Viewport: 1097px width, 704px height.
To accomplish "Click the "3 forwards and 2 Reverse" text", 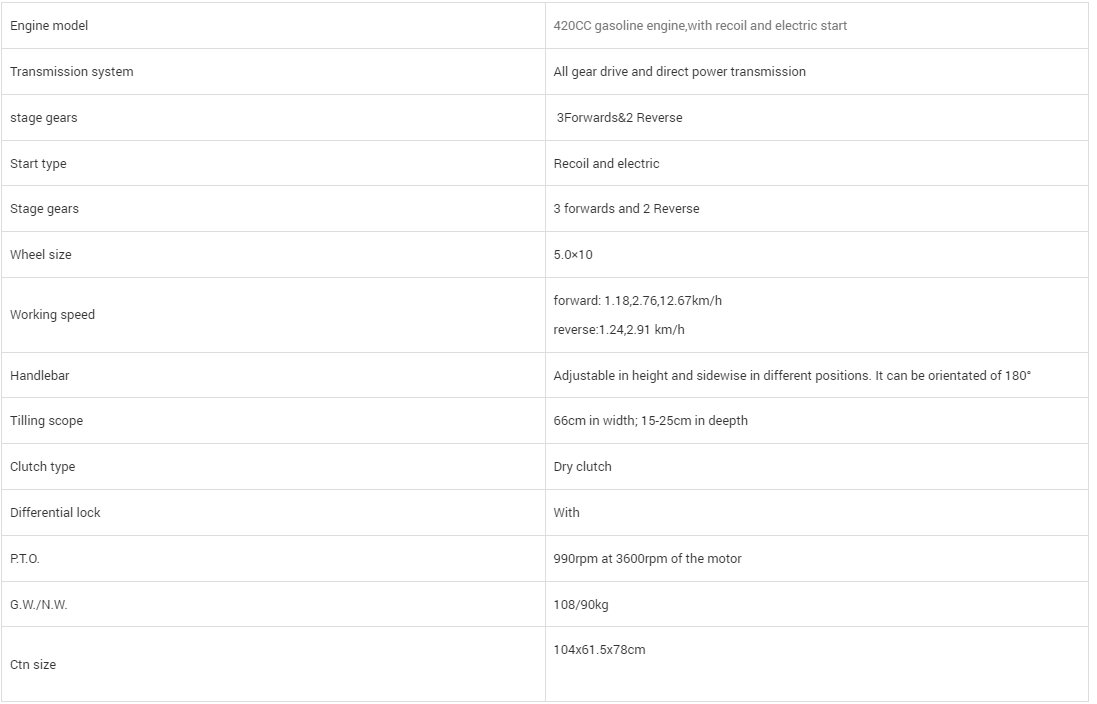I will [626, 209].
